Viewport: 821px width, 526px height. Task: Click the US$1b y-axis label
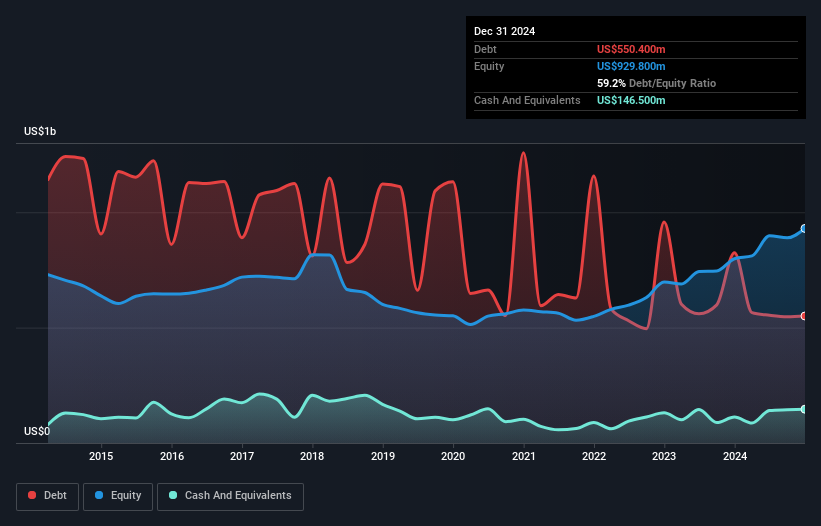[40, 131]
